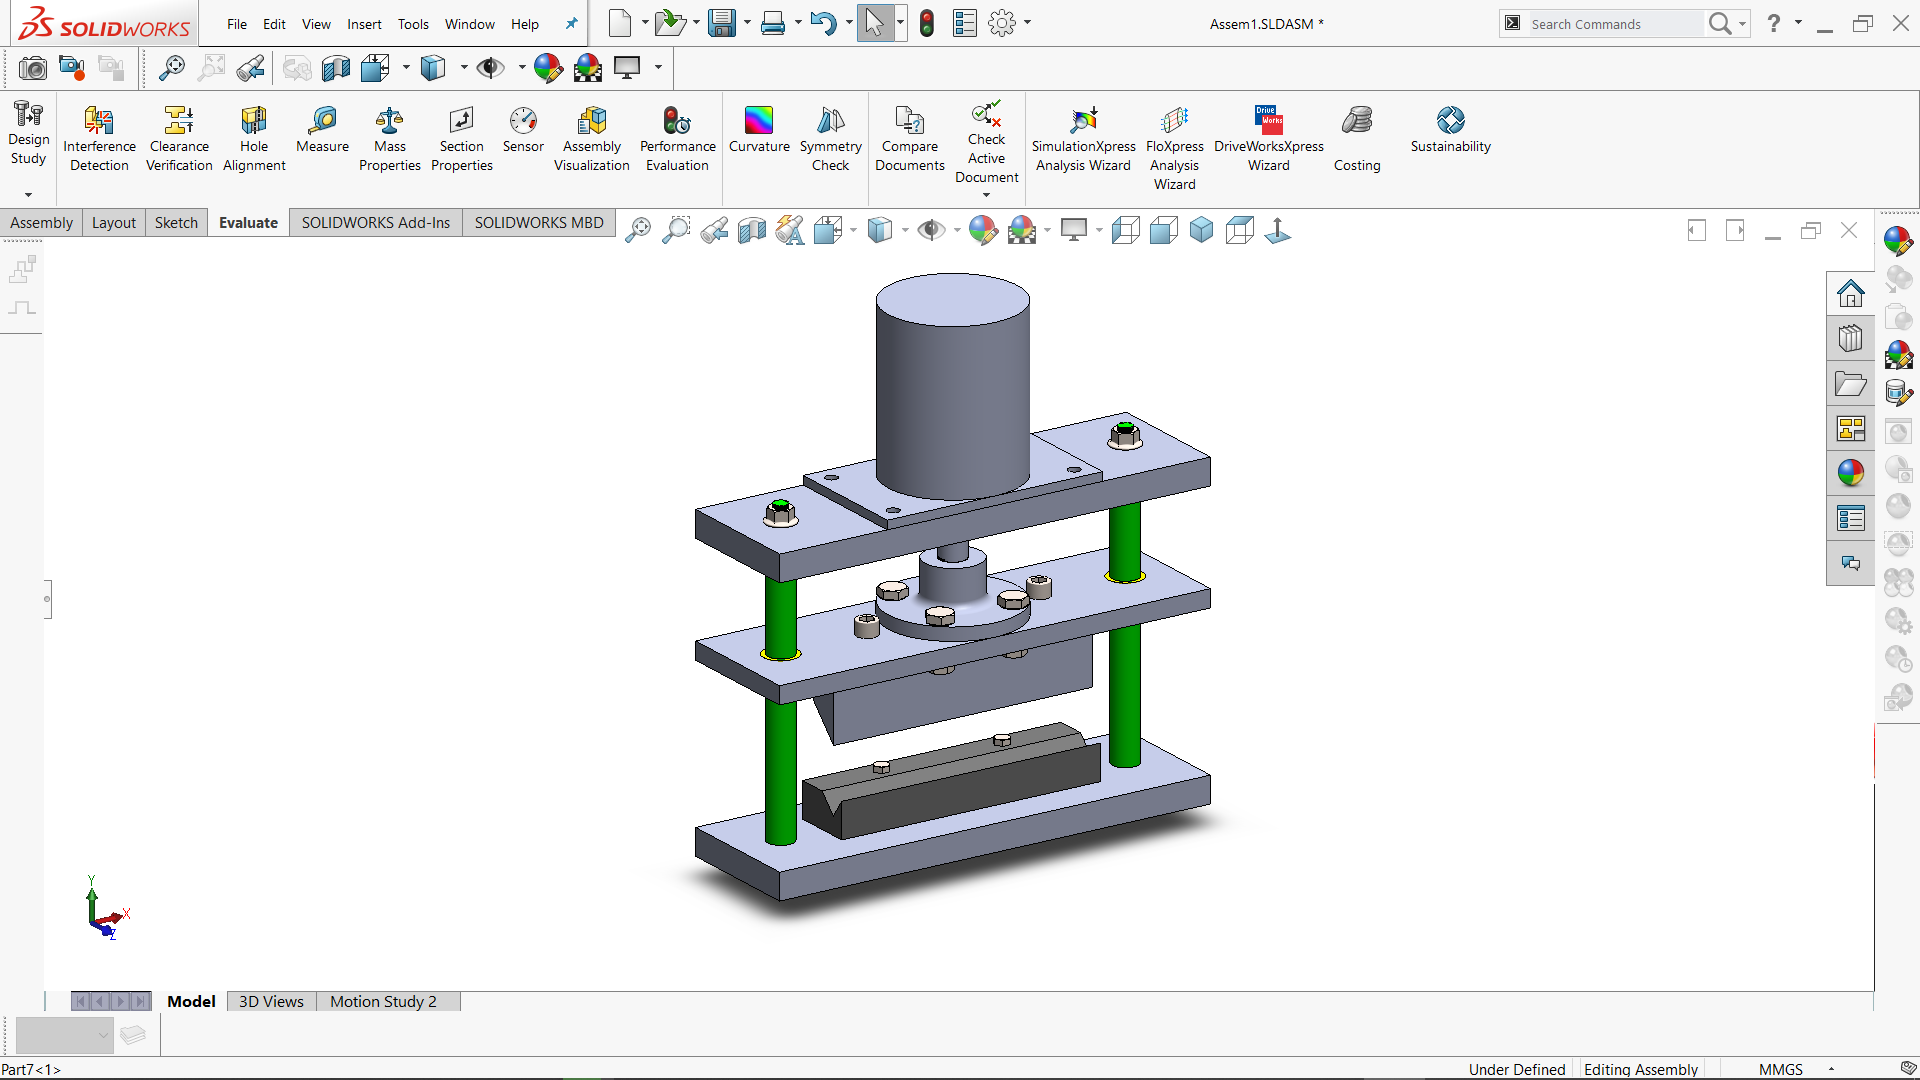Toggle the Section View in heads-up toolbar
This screenshot has height=1080, width=1920.
pos(751,231)
